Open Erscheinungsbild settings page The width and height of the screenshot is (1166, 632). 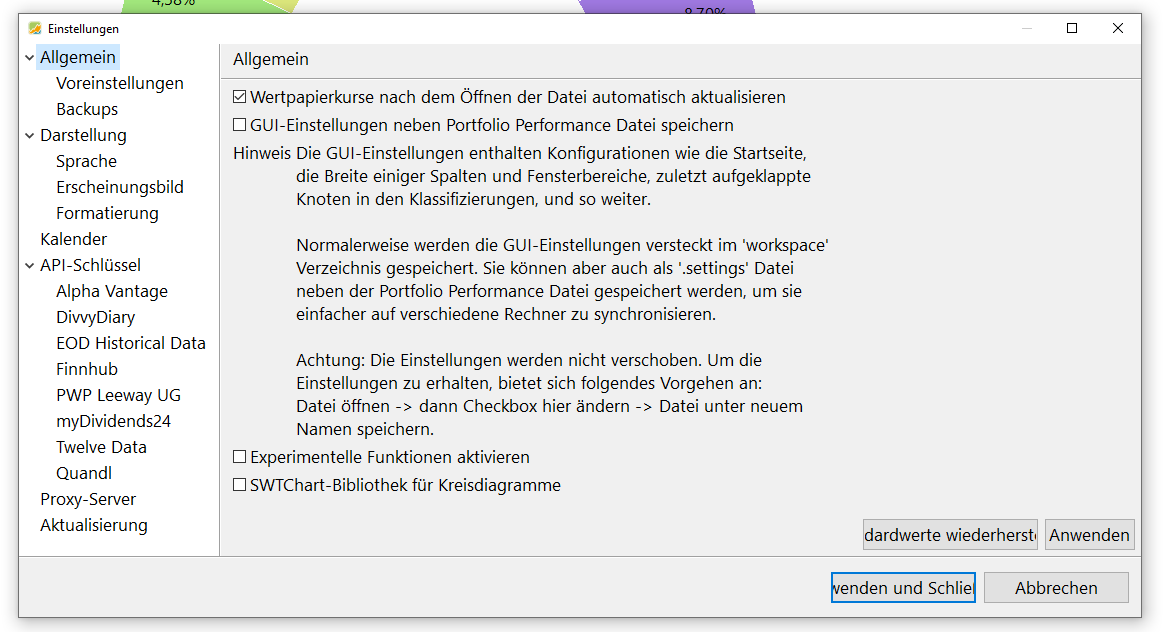point(120,187)
